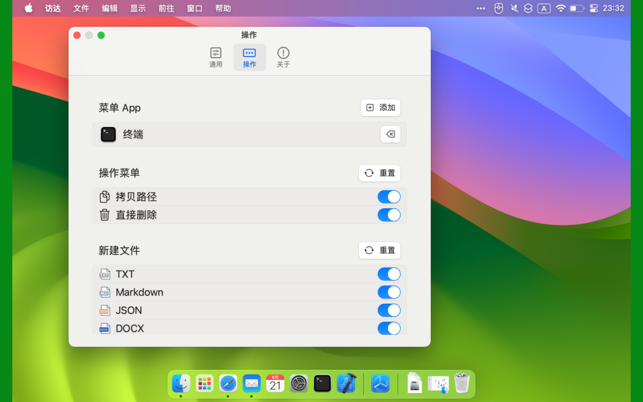Open the blue app icon beside Xcode
Screen dimensions: 643x402
pos(380,384)
